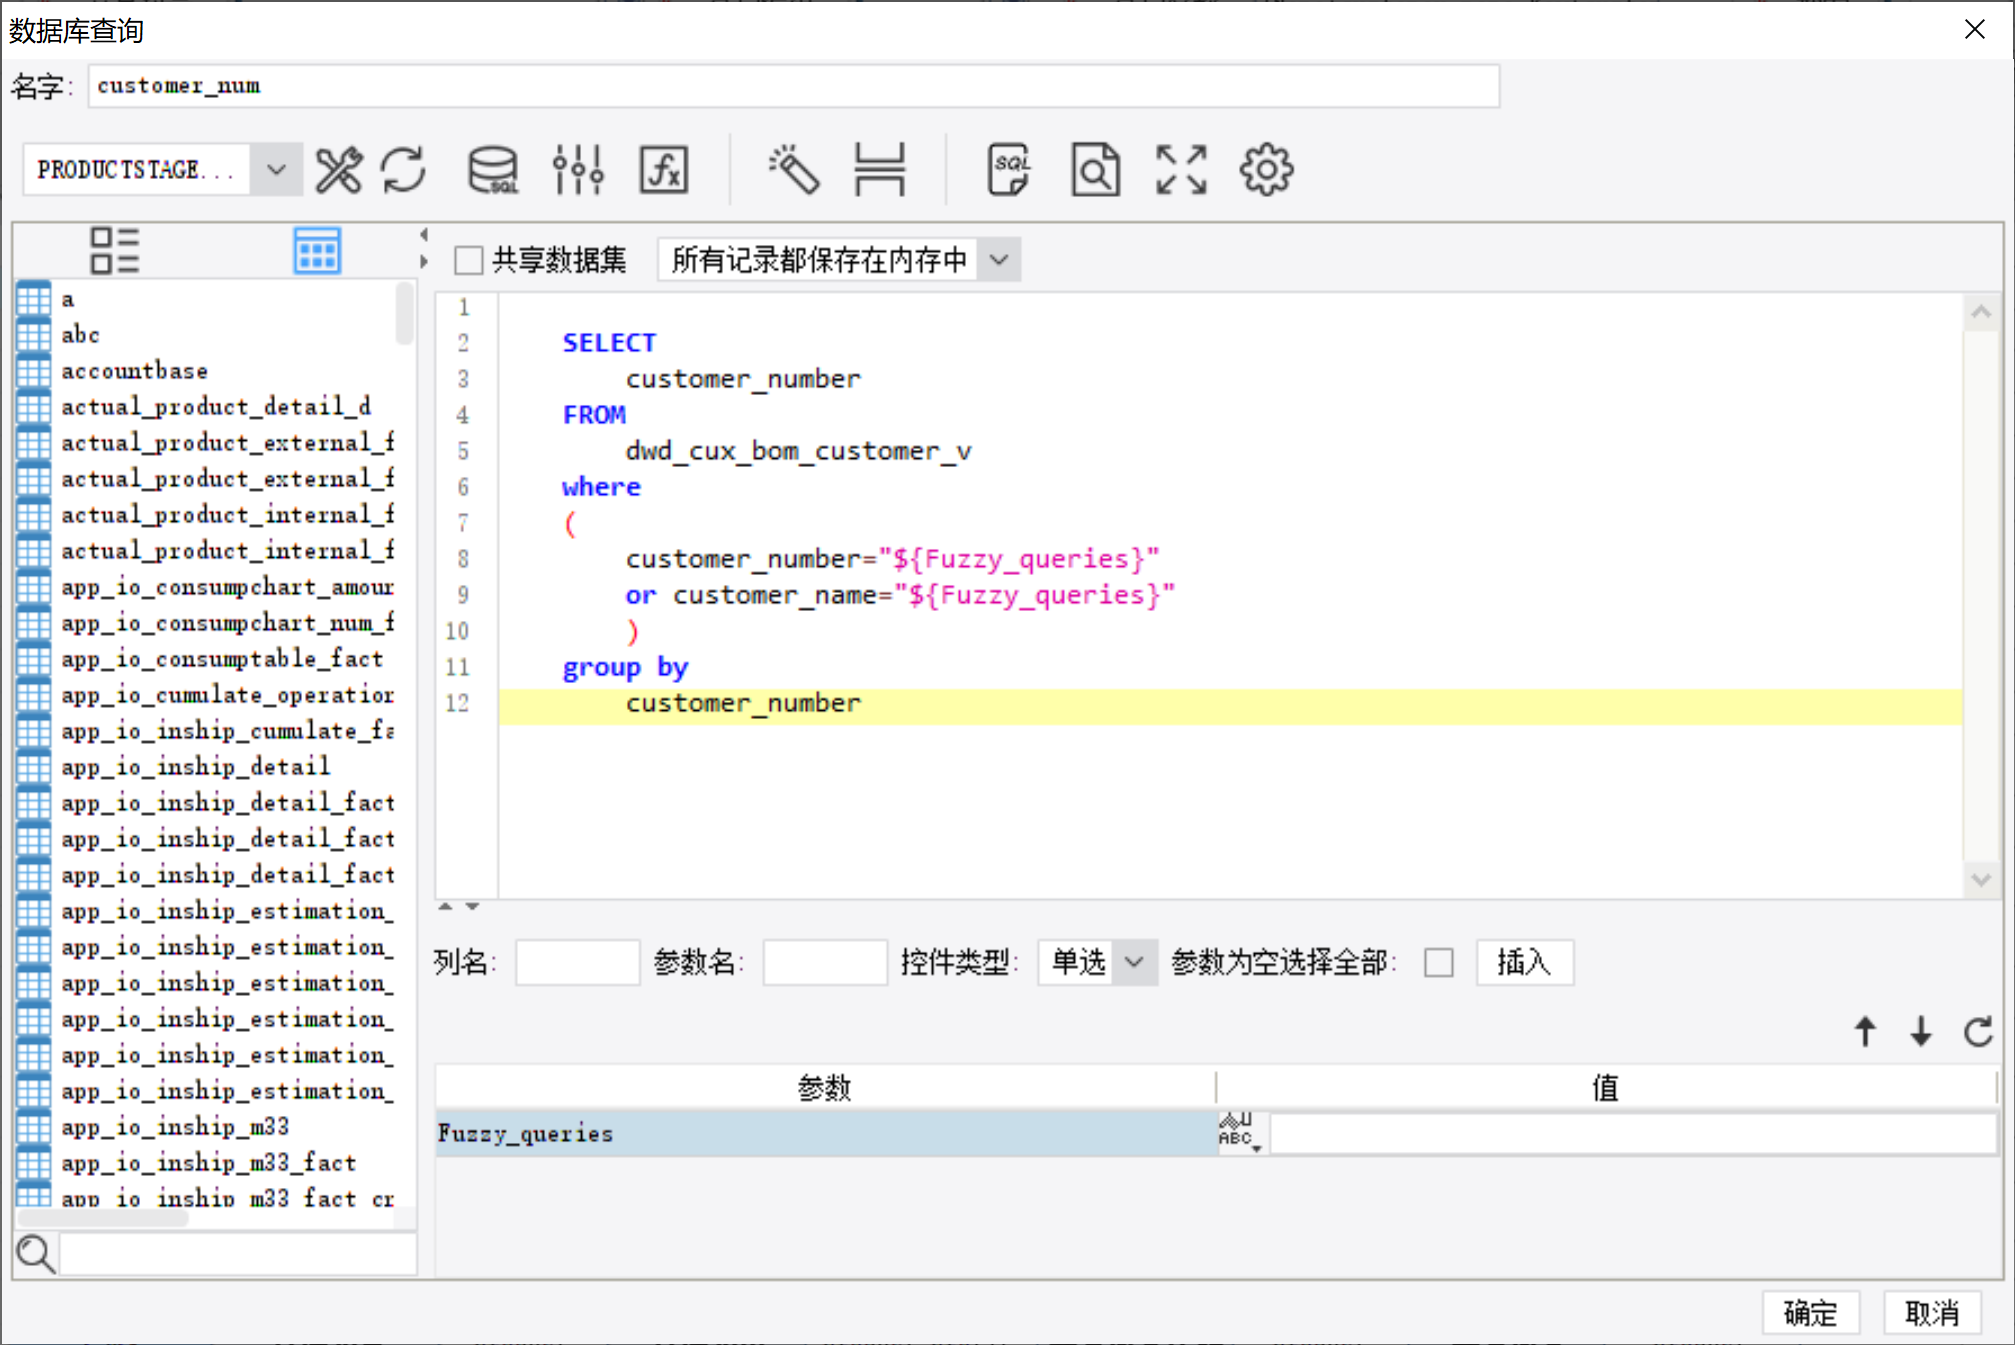Open the 所有记录都保存在内存中 dropdown
Viewport: 2015px width, 1345px height.
point(999,260)
